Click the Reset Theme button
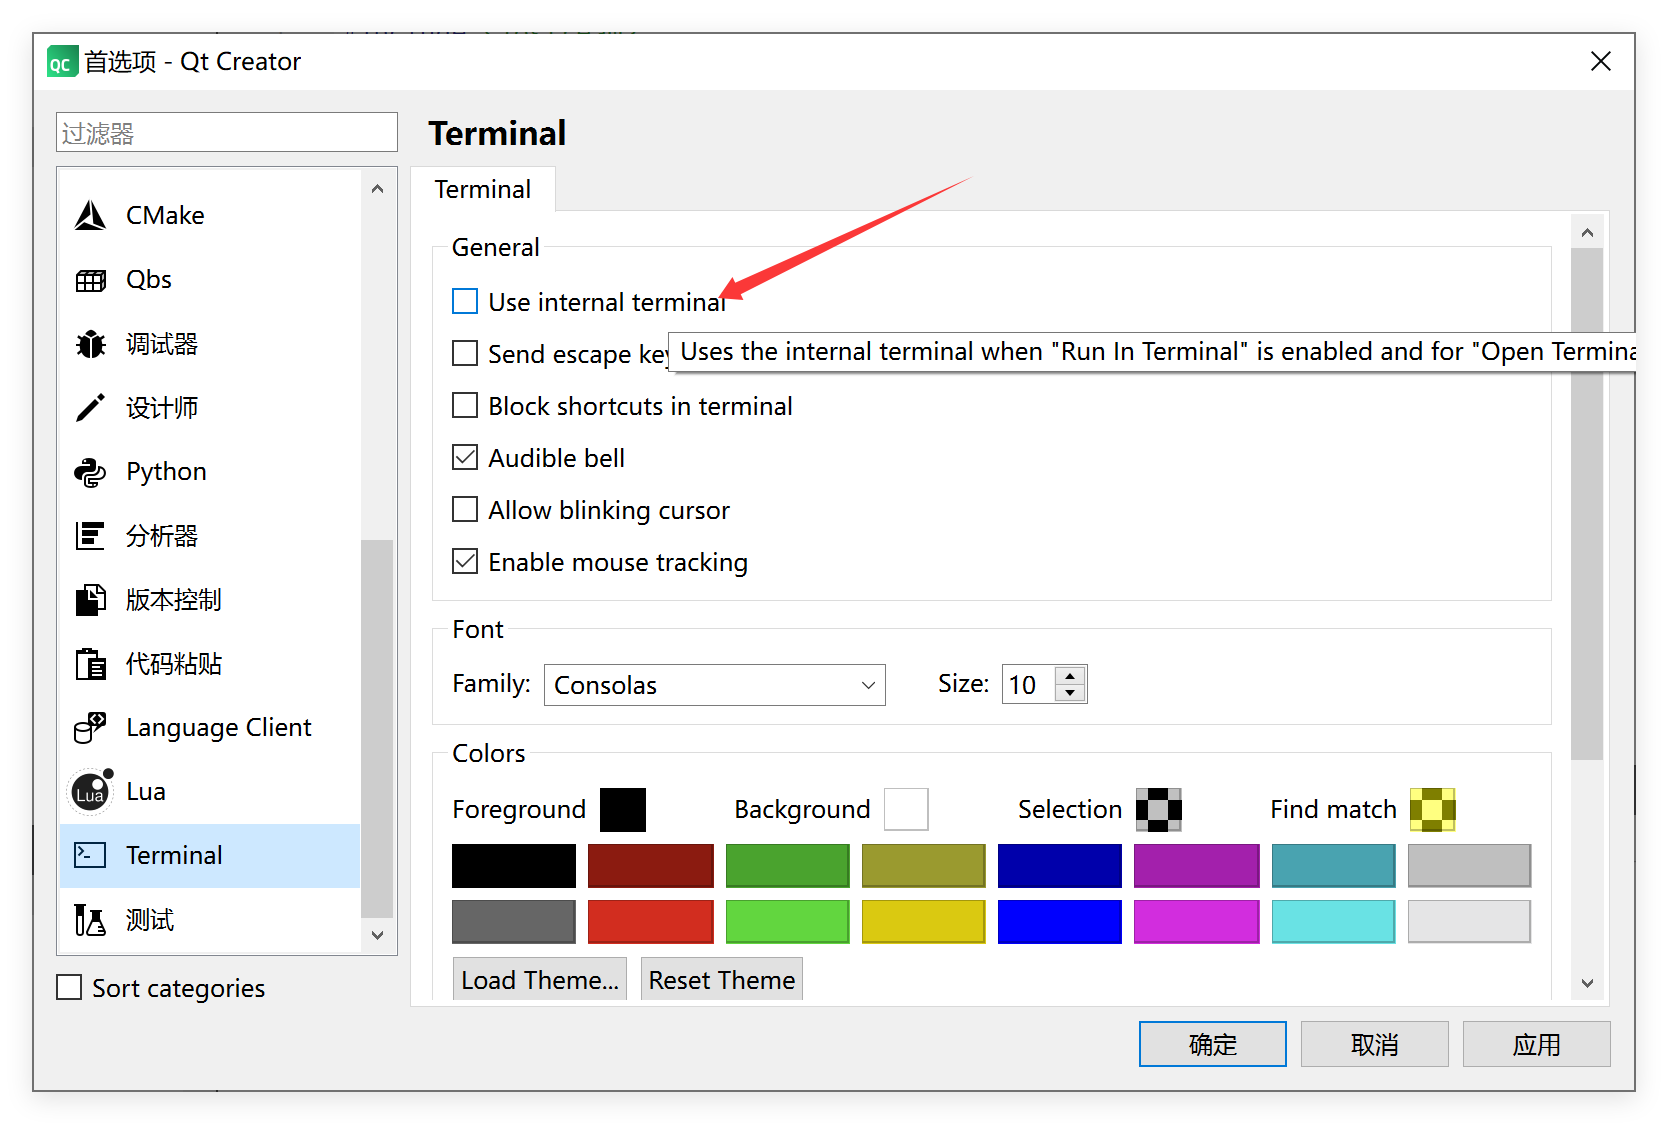This screenshot has width=1668, height=1124. pyautogui.click(x=722, y=980)
